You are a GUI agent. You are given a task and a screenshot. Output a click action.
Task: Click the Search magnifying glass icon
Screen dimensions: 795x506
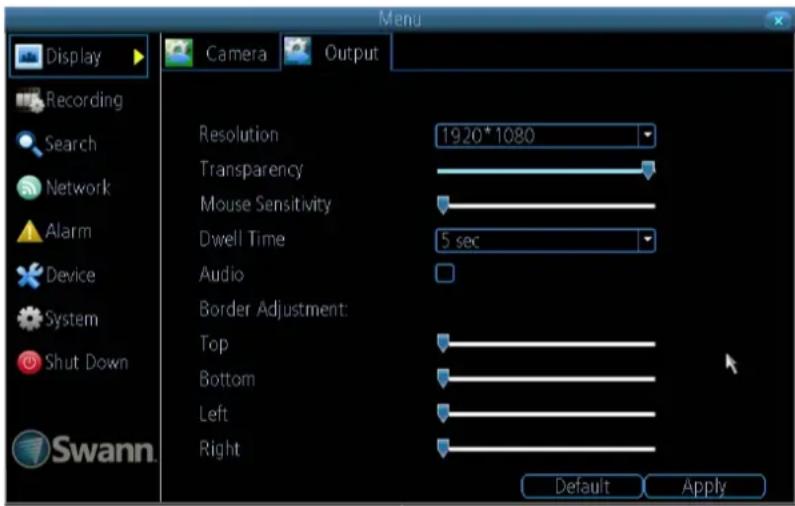click(x=29, y=144)
